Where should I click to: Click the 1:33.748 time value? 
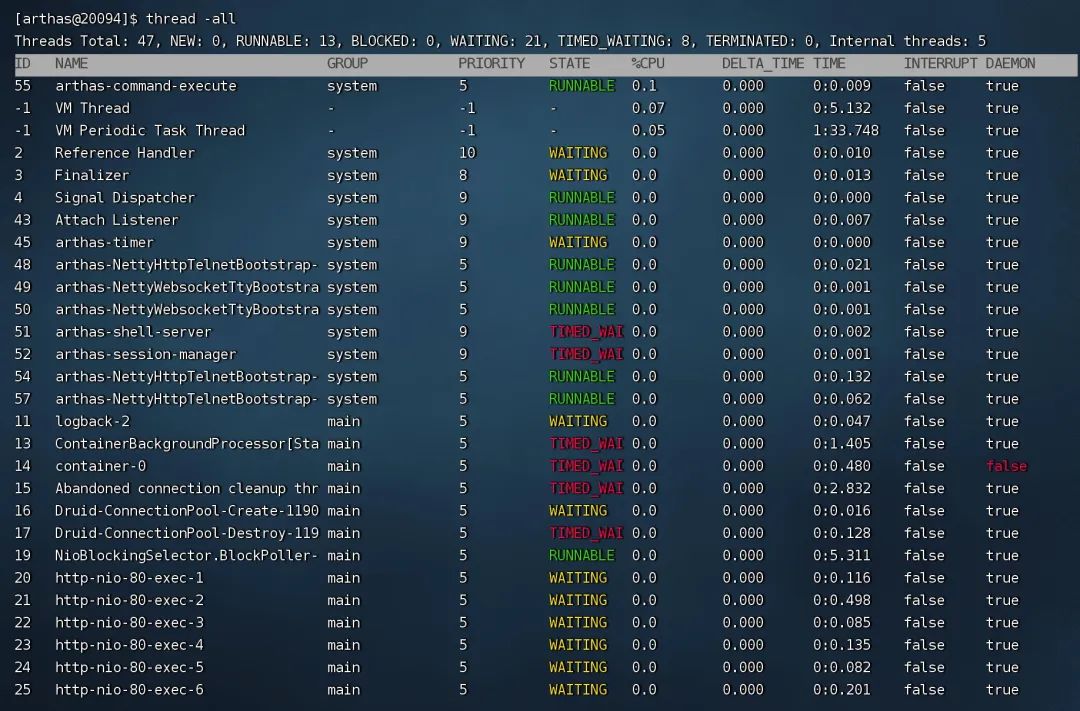pyautogui.click(x=845, y=131)
